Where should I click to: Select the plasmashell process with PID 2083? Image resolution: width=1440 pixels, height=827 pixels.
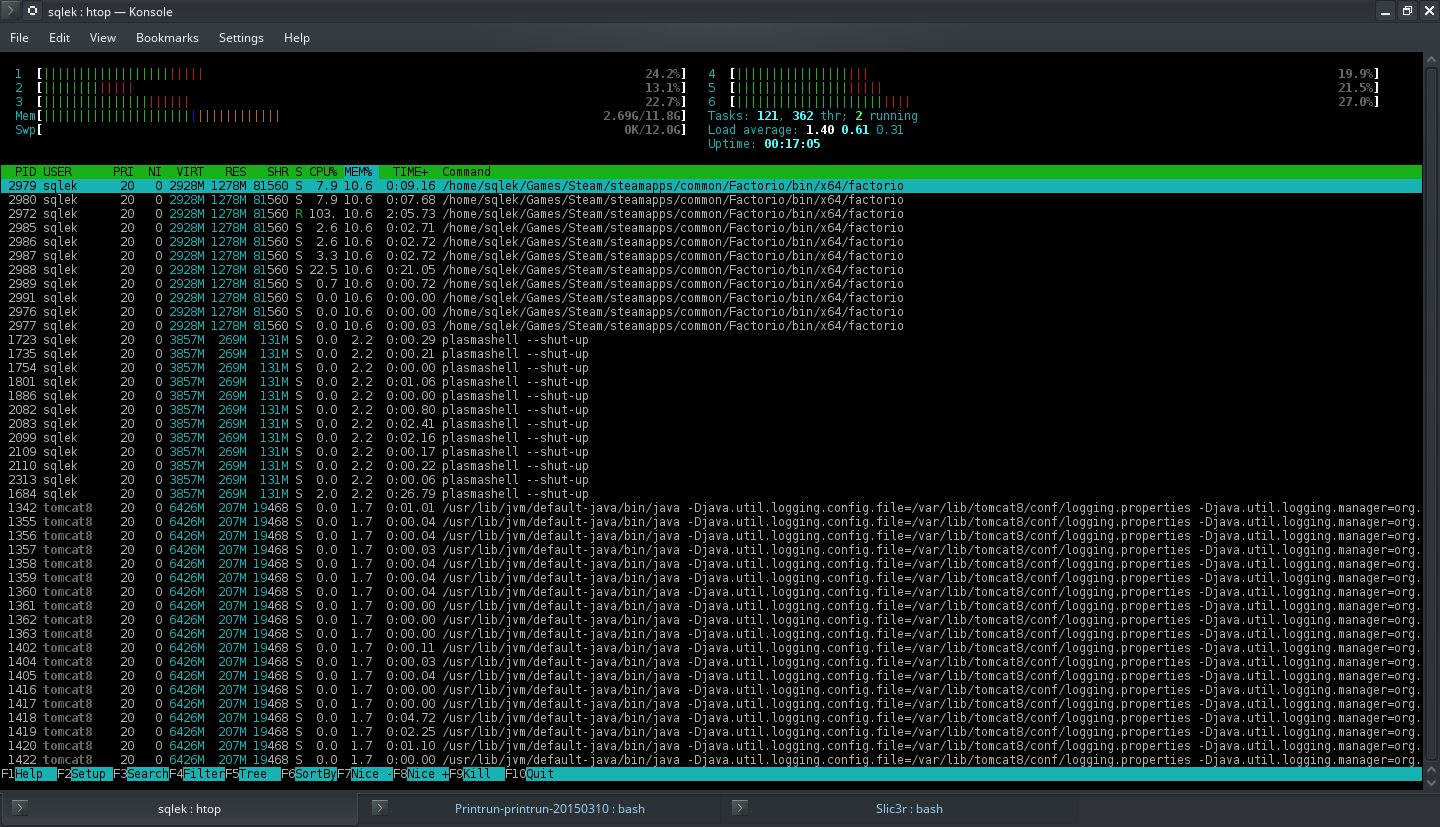[x=711, y=424]
